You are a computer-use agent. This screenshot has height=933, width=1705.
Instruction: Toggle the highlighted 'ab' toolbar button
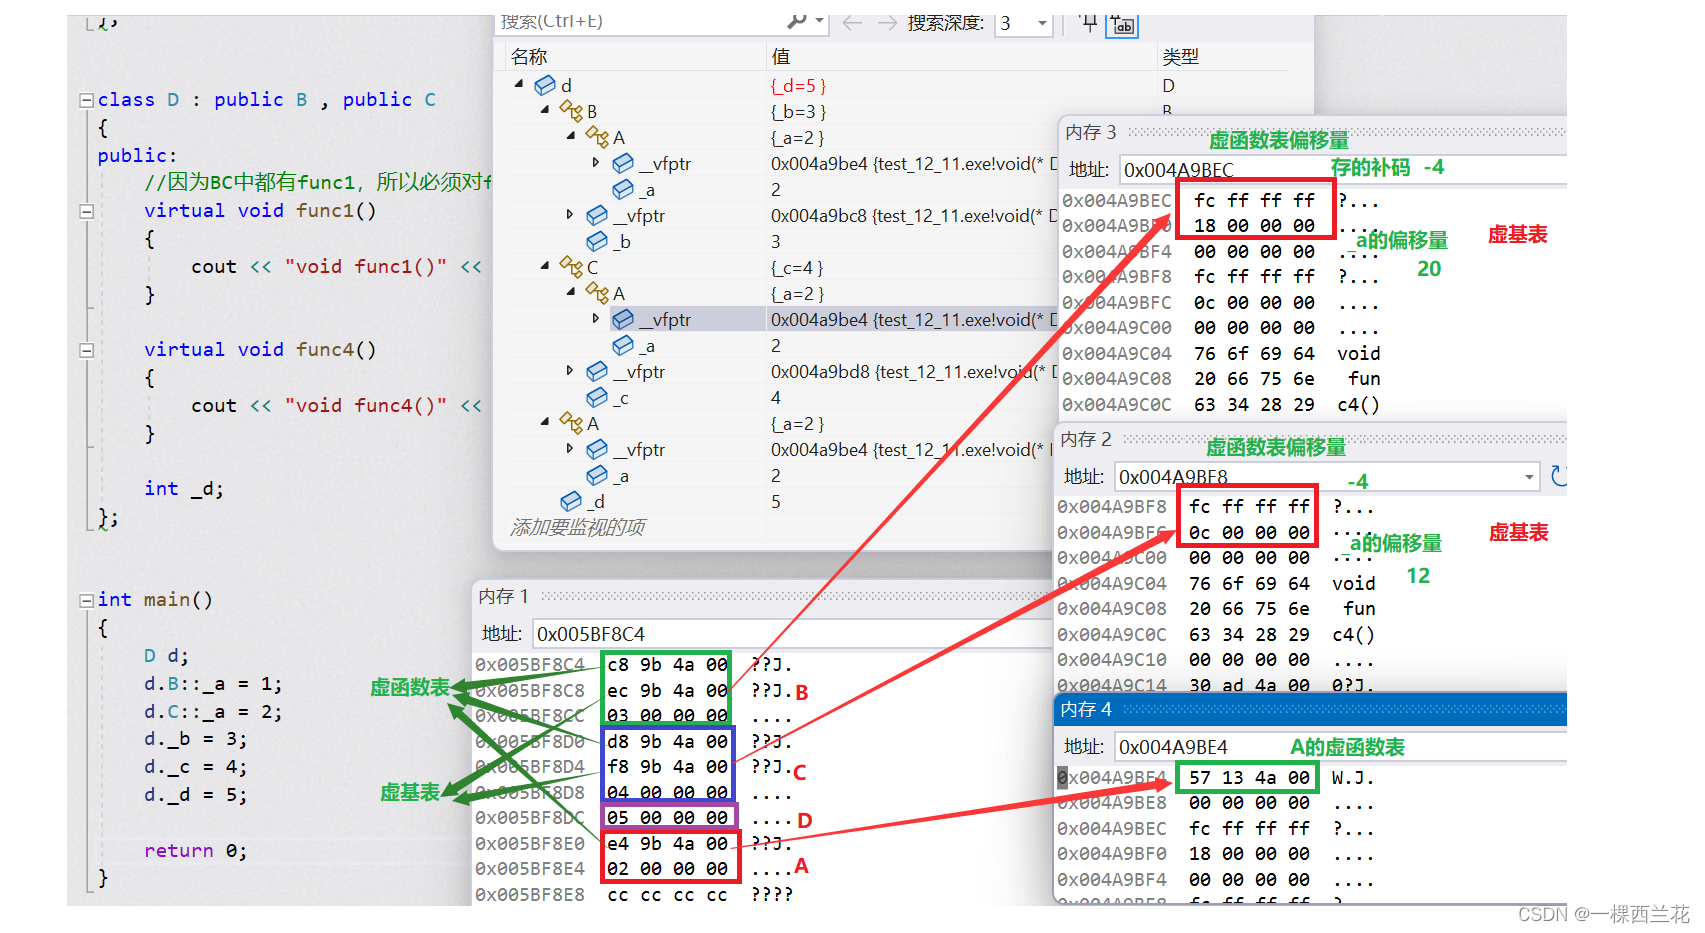point(1122,25)
